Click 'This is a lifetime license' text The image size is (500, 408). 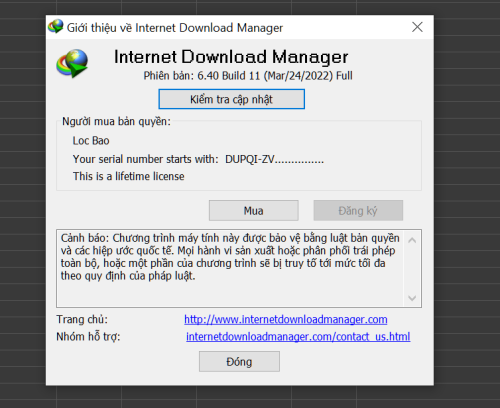129,176
